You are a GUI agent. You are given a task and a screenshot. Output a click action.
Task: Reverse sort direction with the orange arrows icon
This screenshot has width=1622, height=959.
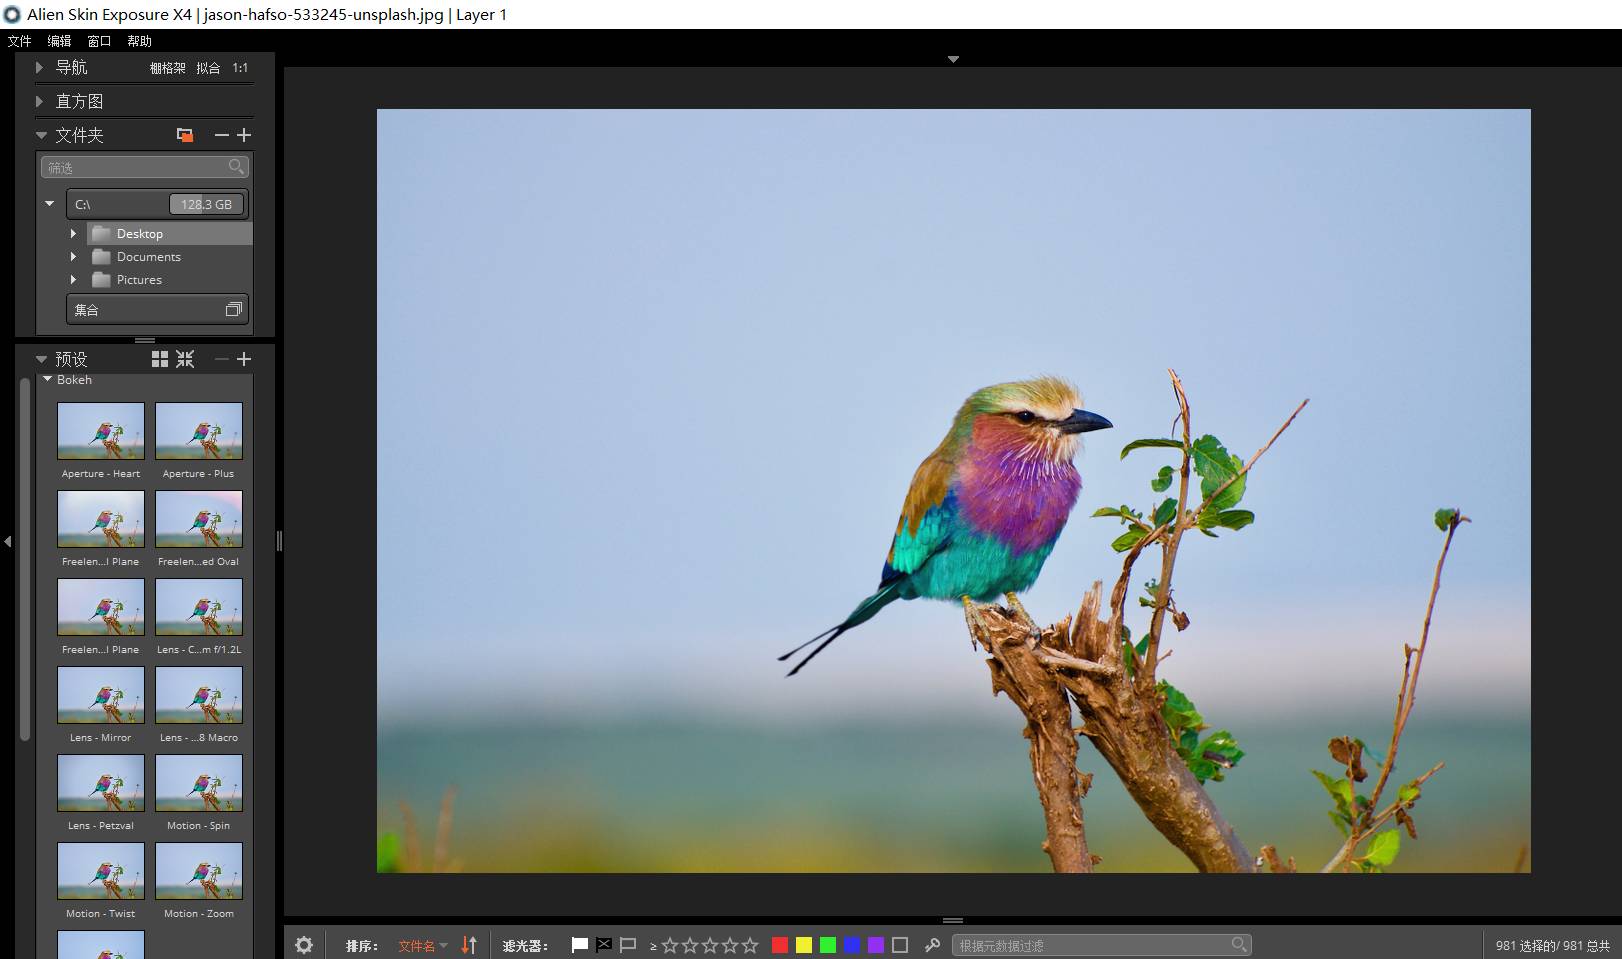click(469, 945)
